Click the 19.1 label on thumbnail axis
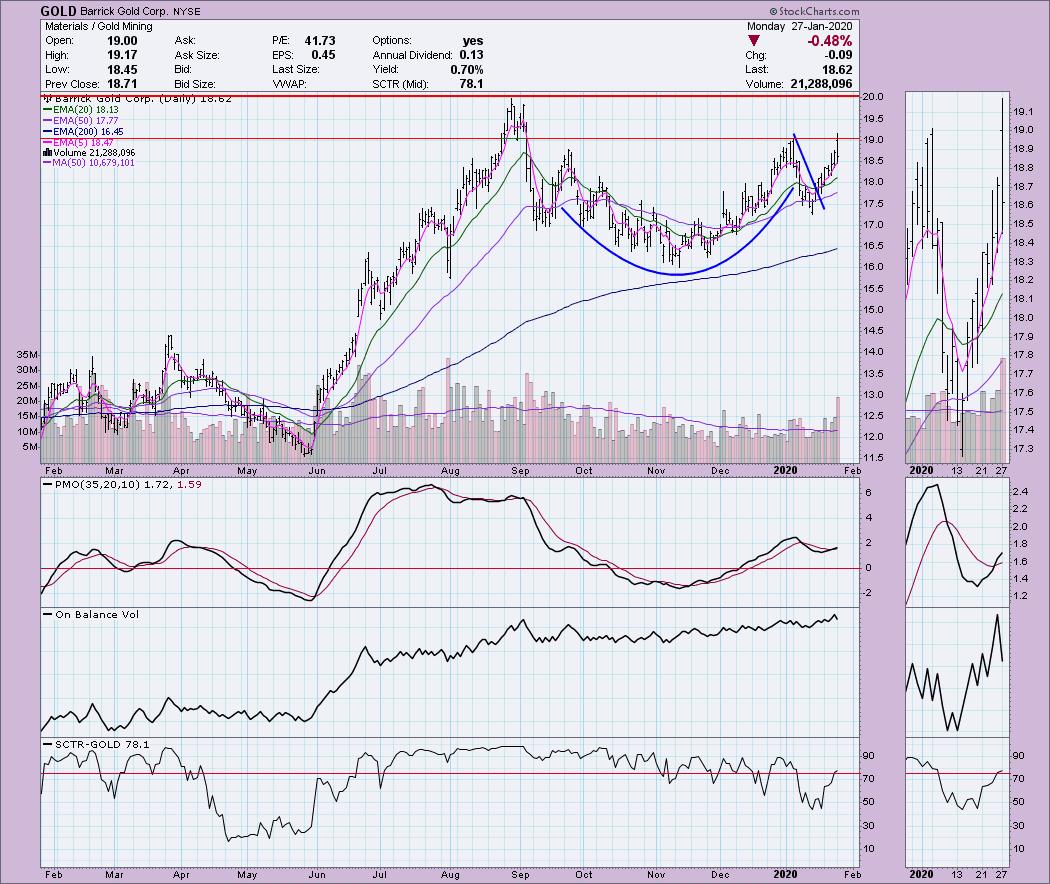The height and width of the screenshot is (884, 1050). click(1023, 111)
